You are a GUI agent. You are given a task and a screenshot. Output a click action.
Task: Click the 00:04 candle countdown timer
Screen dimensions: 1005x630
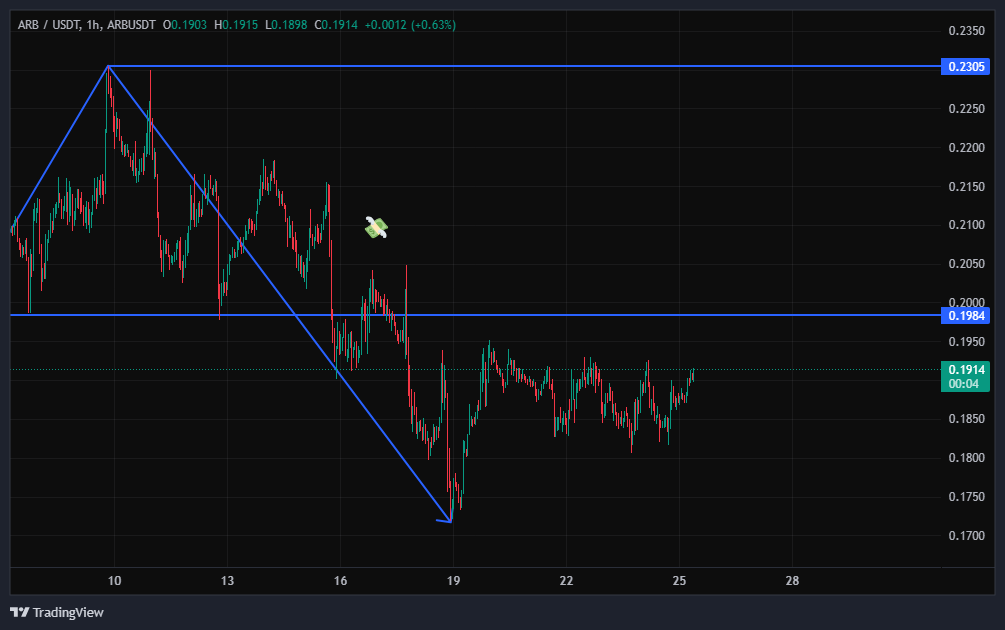pos(965,383)
